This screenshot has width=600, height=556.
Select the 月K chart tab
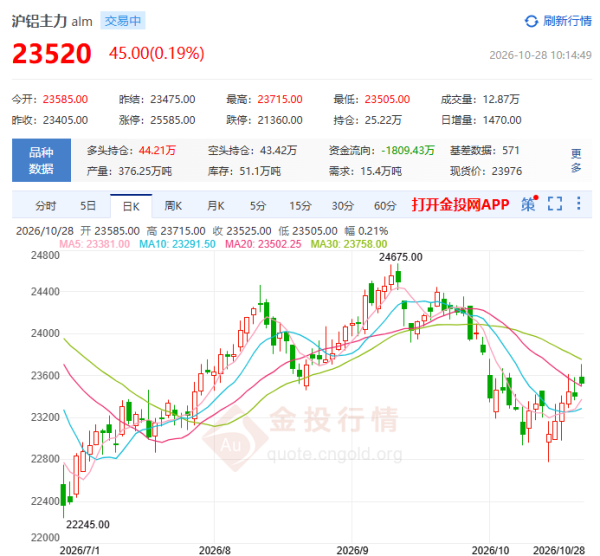pos(215,206)
